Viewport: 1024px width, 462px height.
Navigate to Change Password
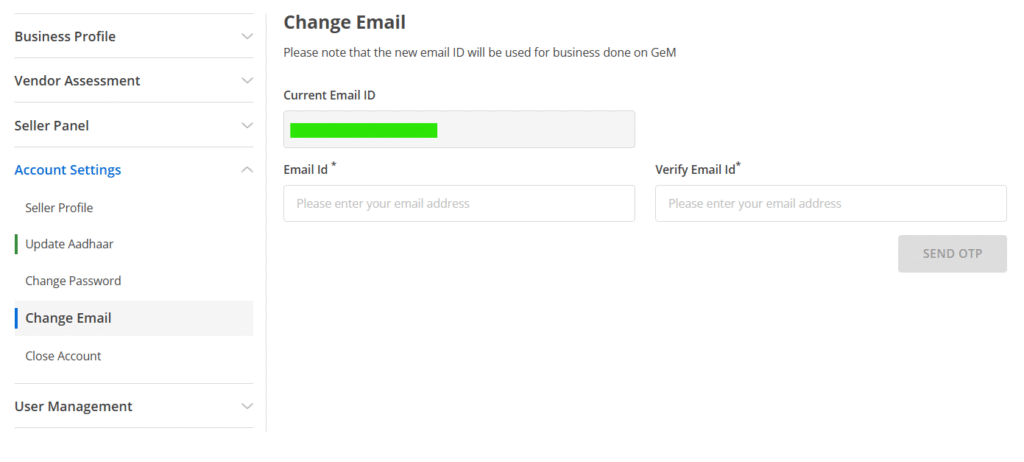coord(73,281)
